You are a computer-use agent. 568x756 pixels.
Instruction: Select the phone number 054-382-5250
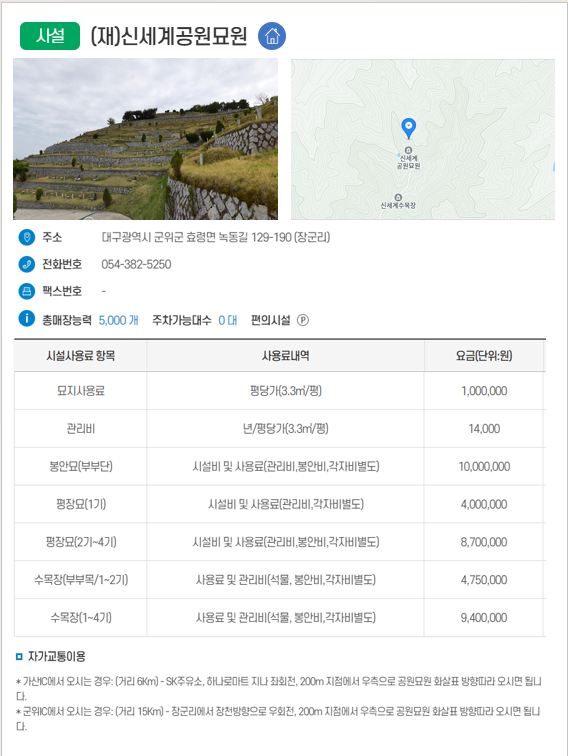pyautogui.click(x=136, y=264)
